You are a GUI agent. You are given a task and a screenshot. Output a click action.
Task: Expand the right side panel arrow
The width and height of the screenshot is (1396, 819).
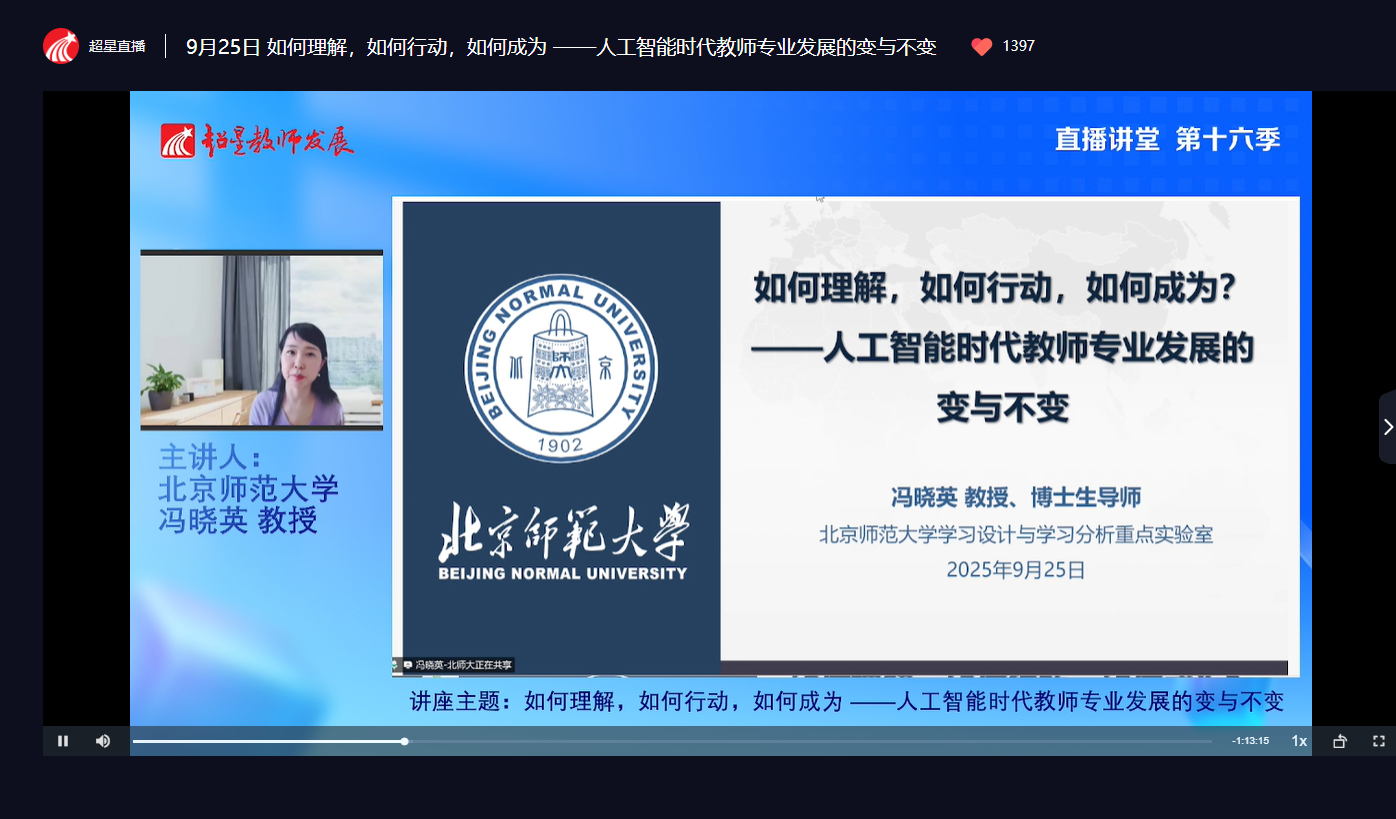(x=1387, y=427)
